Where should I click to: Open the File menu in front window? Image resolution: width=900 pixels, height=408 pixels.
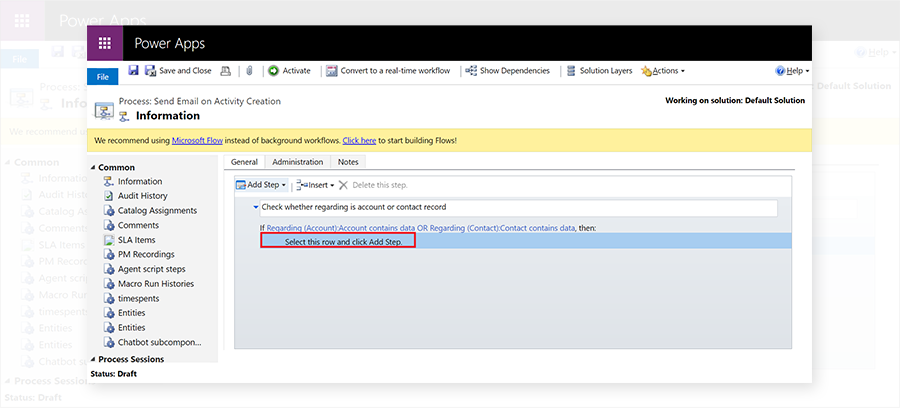[x=103, y=77]
